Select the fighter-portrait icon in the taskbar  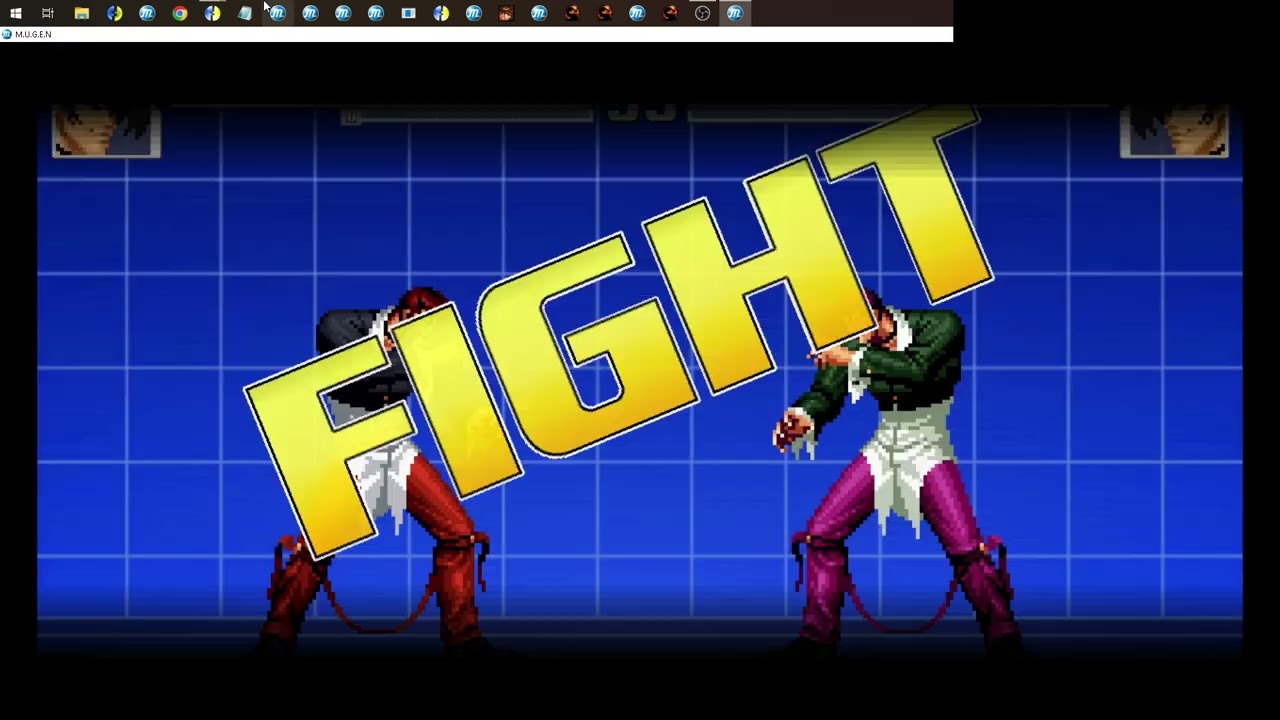point(506,13)
